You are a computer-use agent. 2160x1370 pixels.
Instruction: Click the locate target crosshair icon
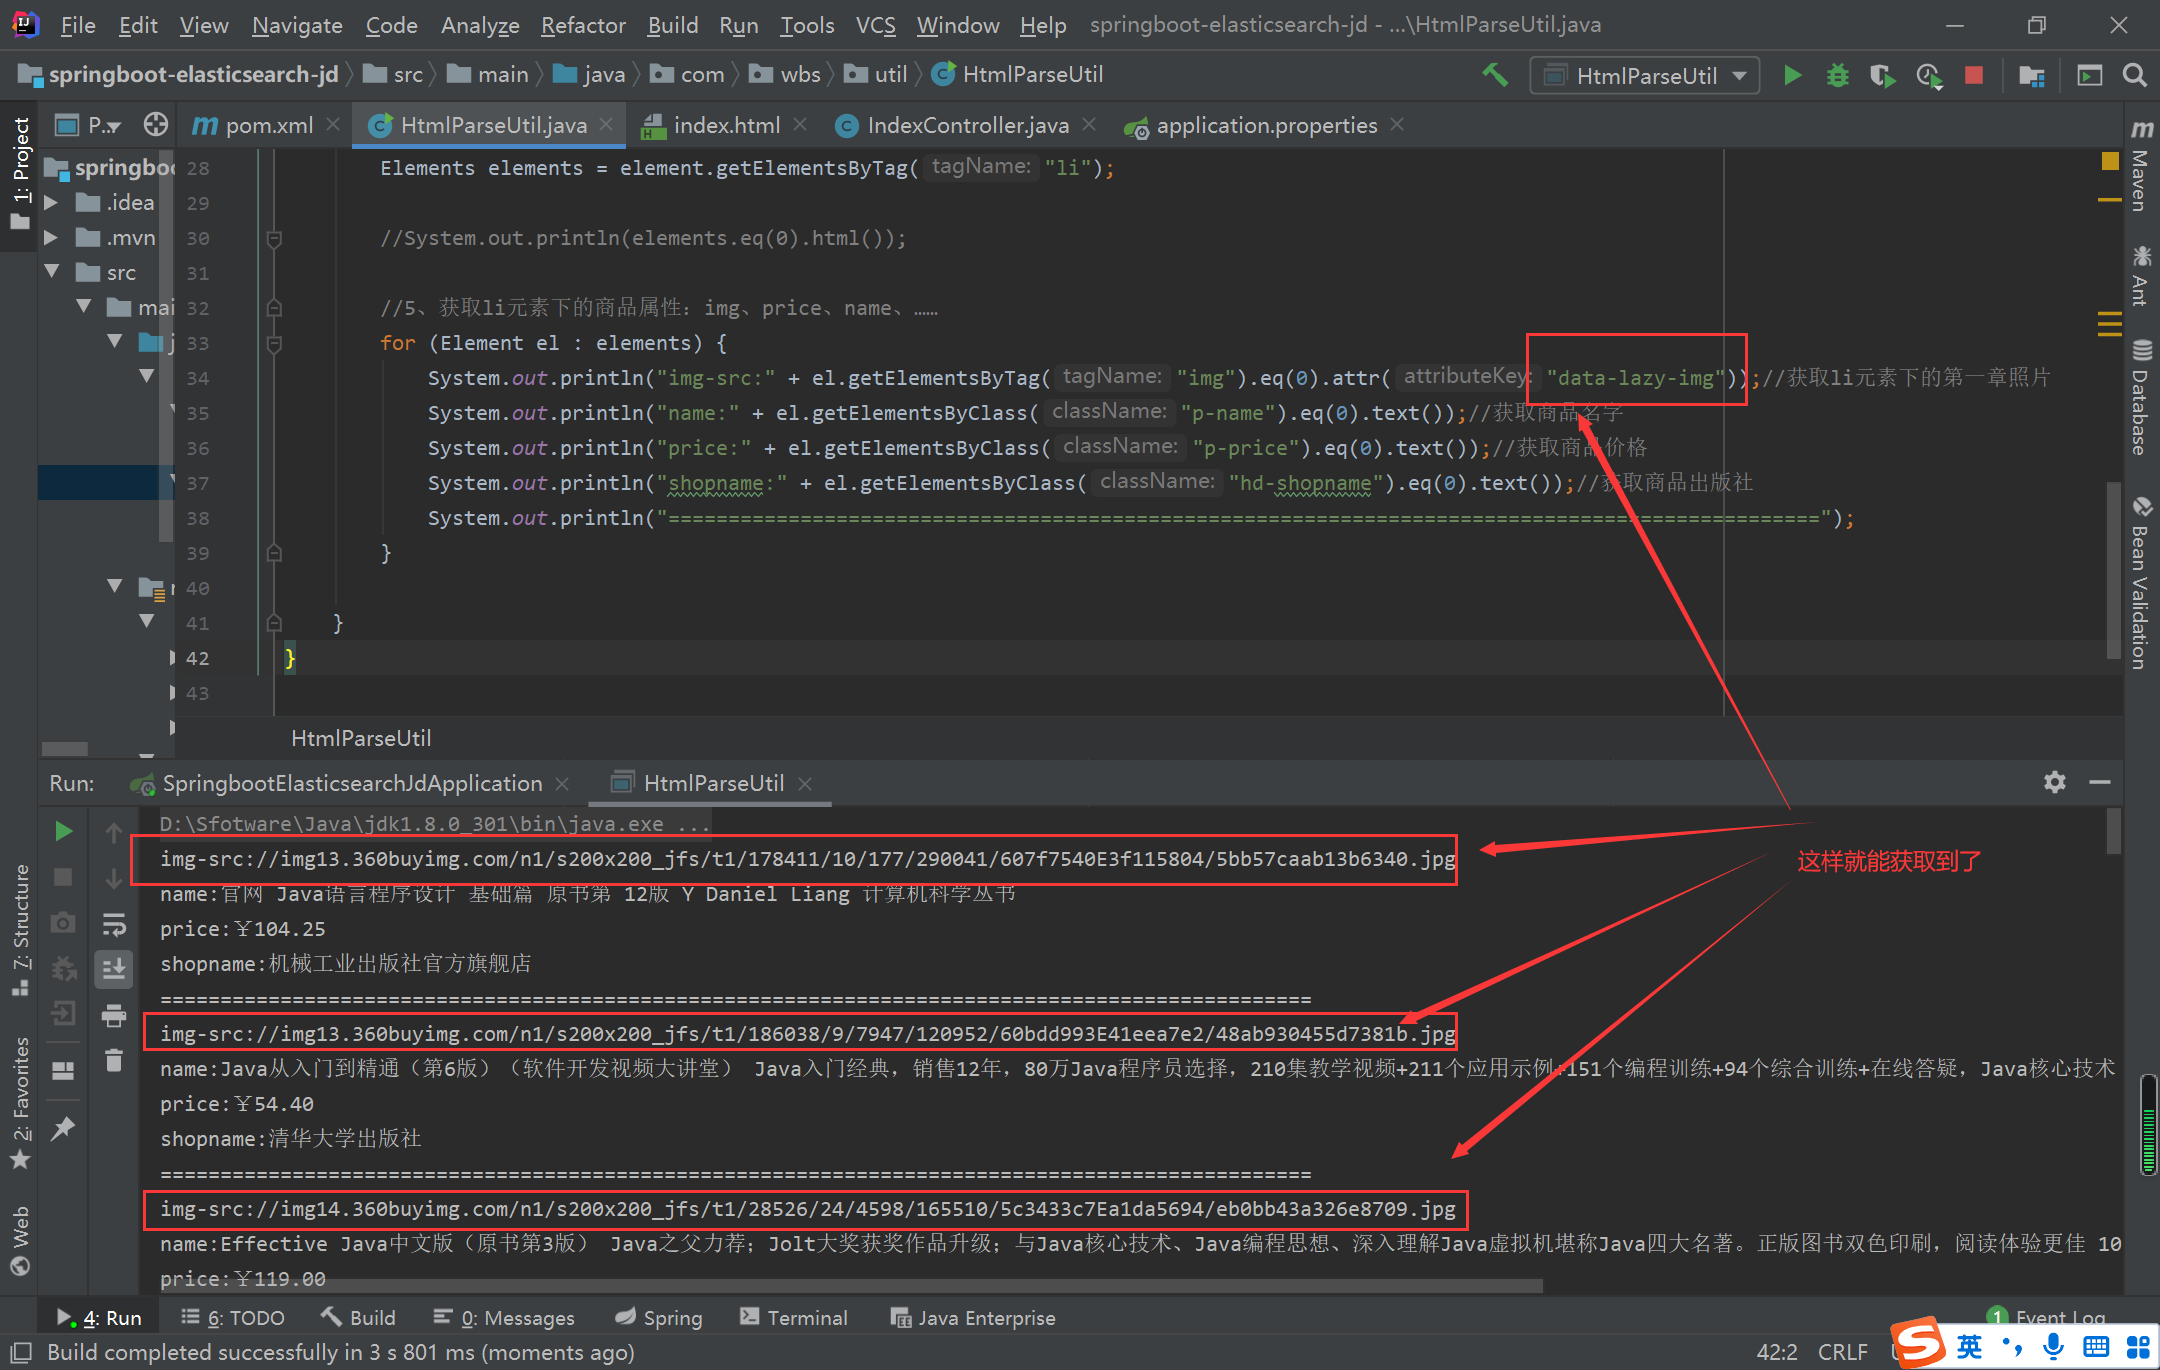point(155,125)
